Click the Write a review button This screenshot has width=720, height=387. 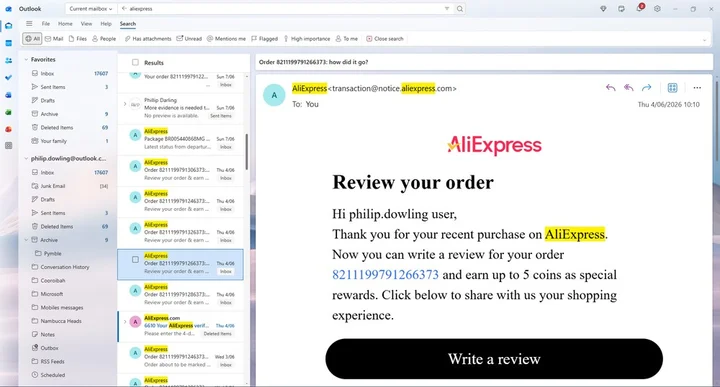[494, 359]
